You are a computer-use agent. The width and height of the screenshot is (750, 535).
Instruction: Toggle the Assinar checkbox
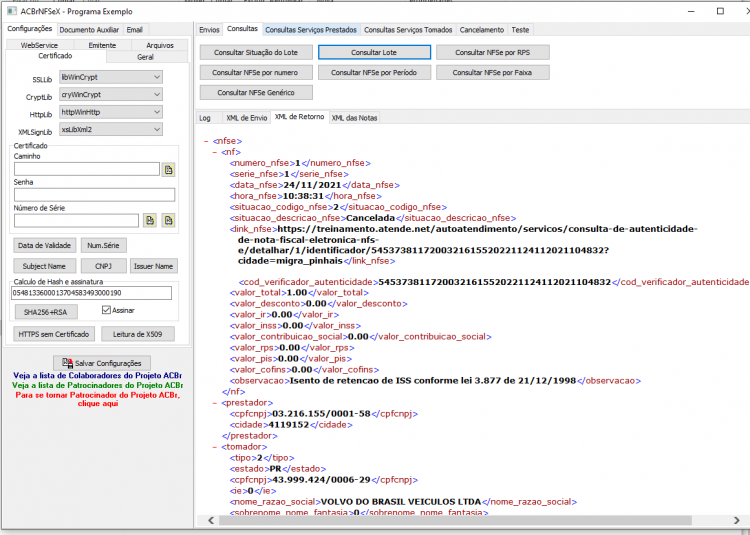point(106,310)
